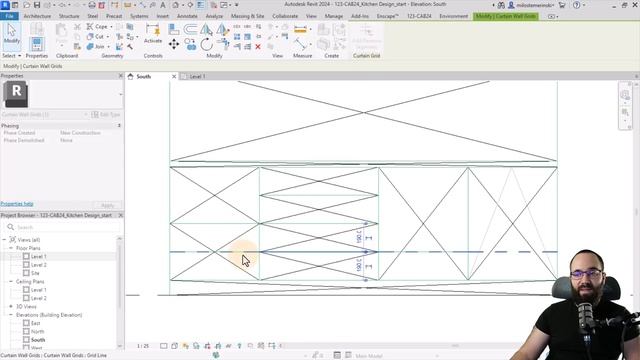Open the File menu
Viewport: 640px width, 360px height.
click(9, 16)
